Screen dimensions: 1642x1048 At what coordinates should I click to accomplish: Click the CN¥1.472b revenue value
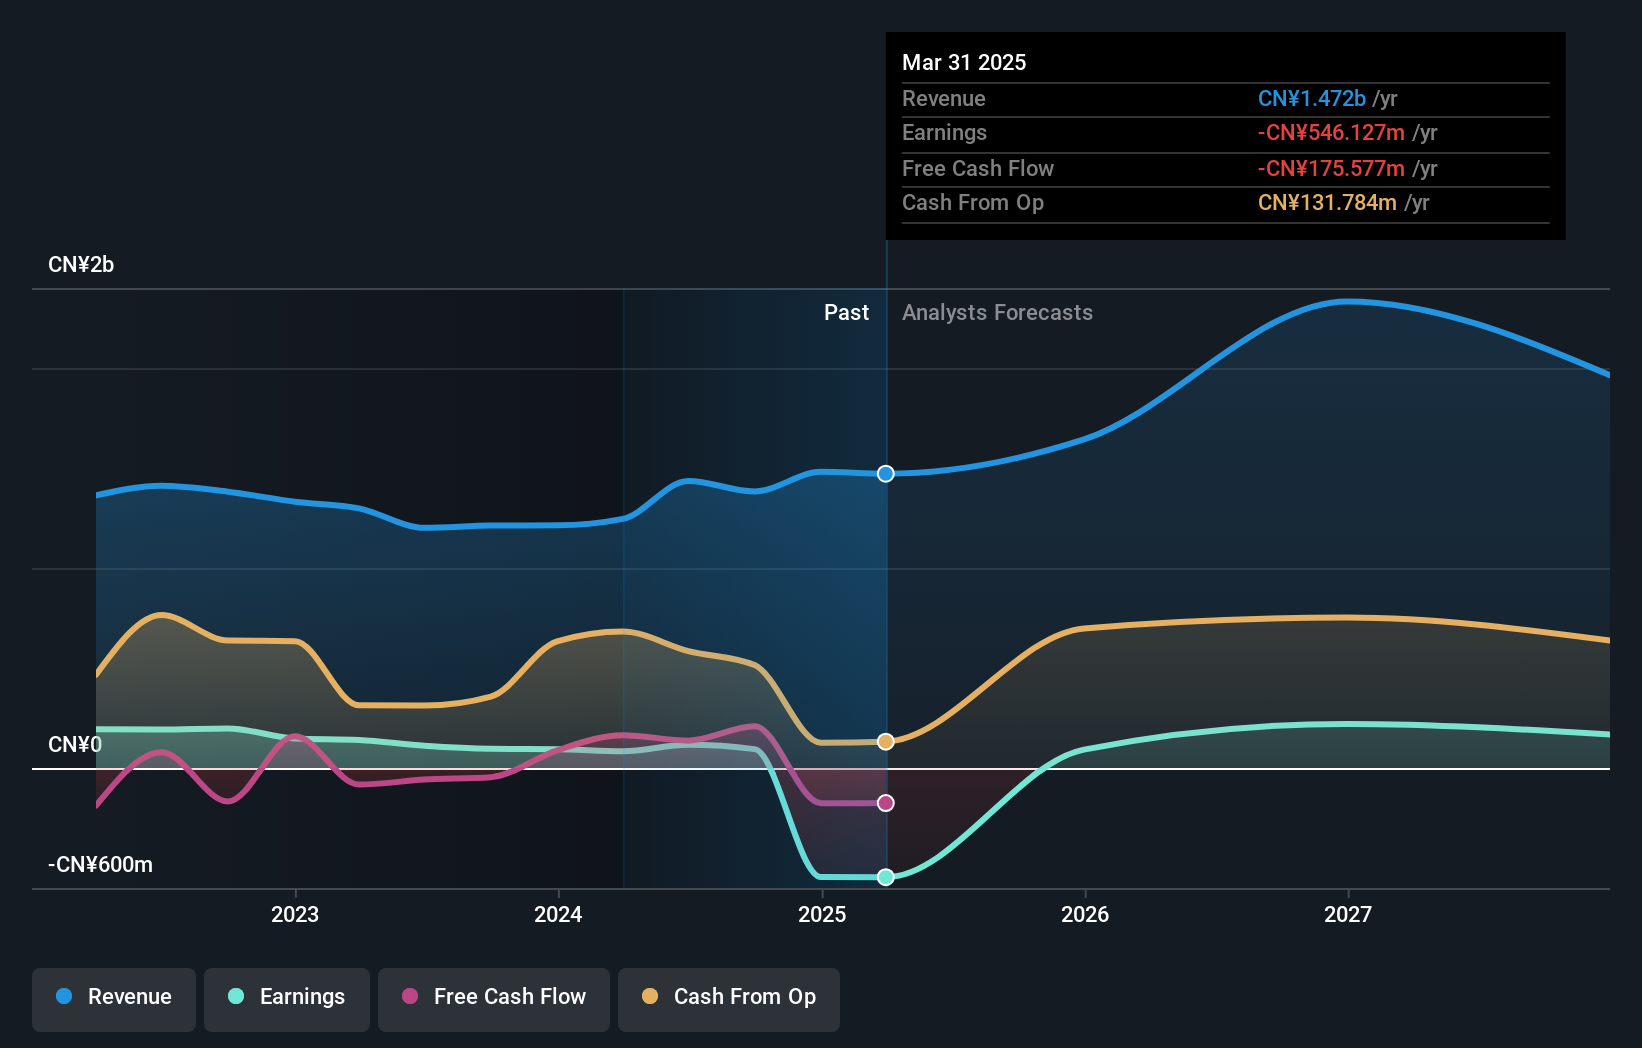click(x=1312, y=98)
